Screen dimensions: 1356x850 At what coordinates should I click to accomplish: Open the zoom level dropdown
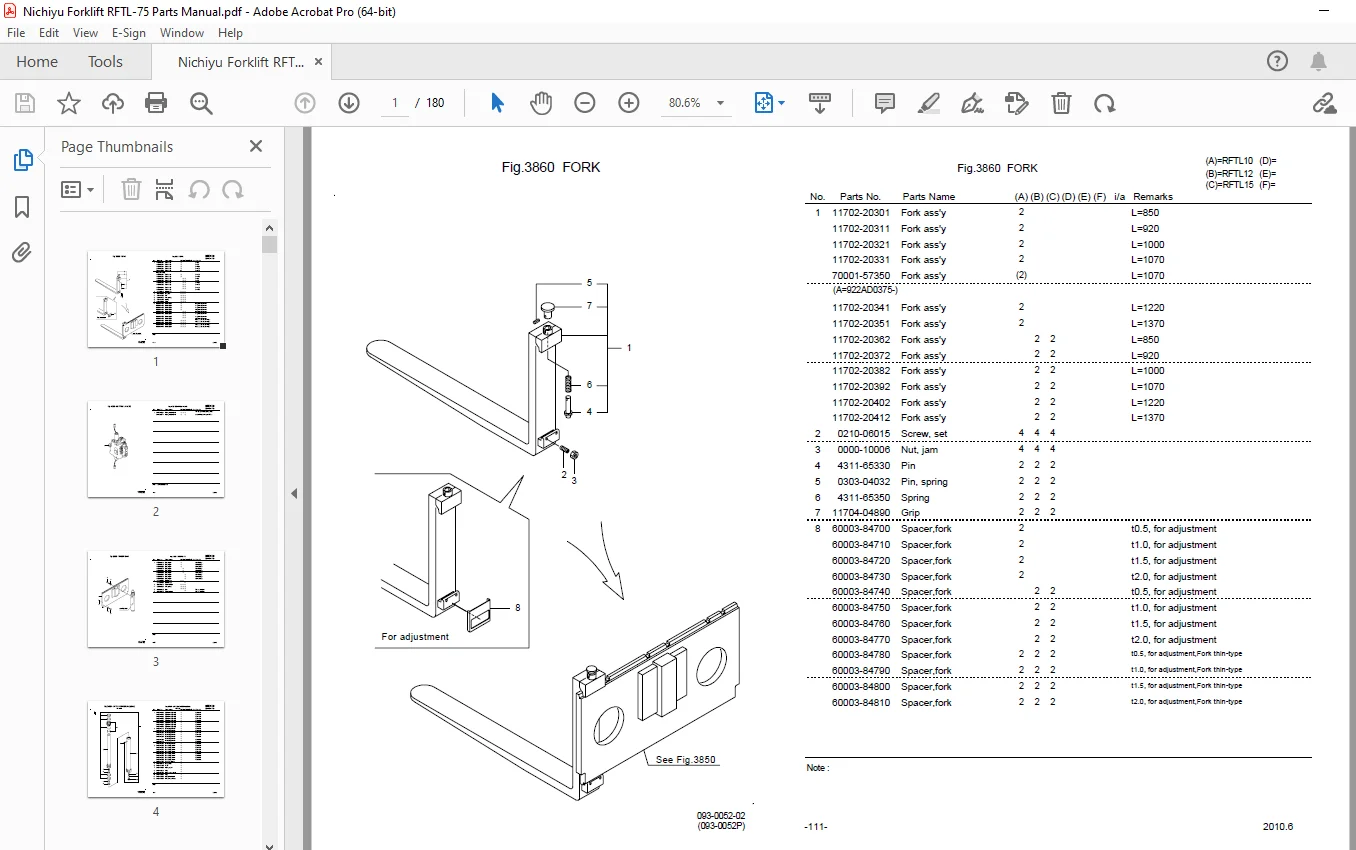tap(722, 103)
